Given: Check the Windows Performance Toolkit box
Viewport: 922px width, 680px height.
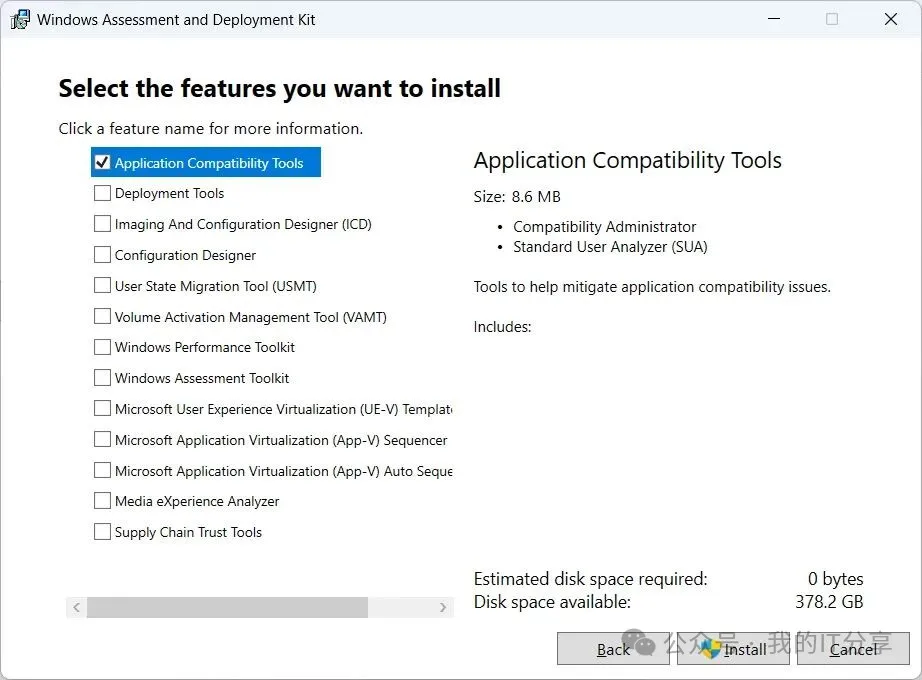Looking at the screenshot, I should coord(102,347).
